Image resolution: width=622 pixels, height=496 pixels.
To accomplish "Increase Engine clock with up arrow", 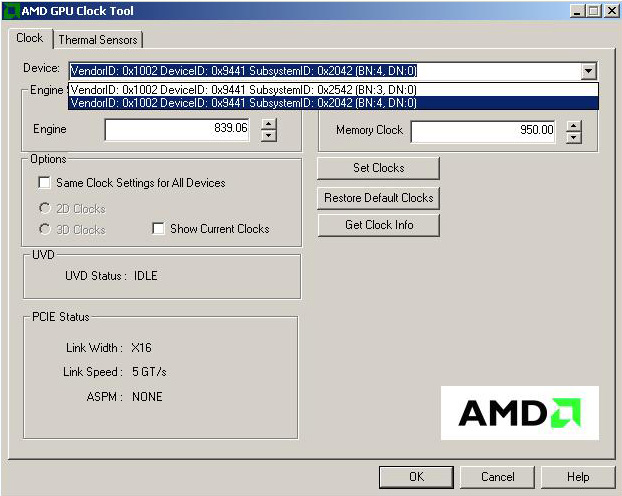I will pyautogui.click(x=268, y=124).
